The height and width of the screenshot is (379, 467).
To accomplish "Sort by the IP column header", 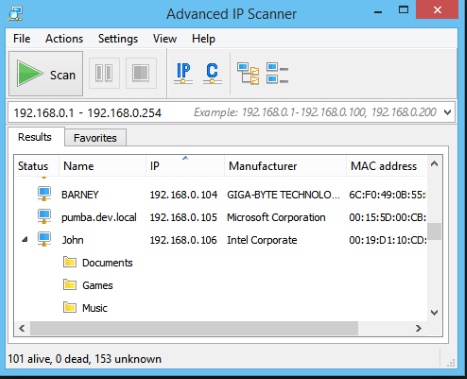I will pyautogui.click(x=185, y=166).
